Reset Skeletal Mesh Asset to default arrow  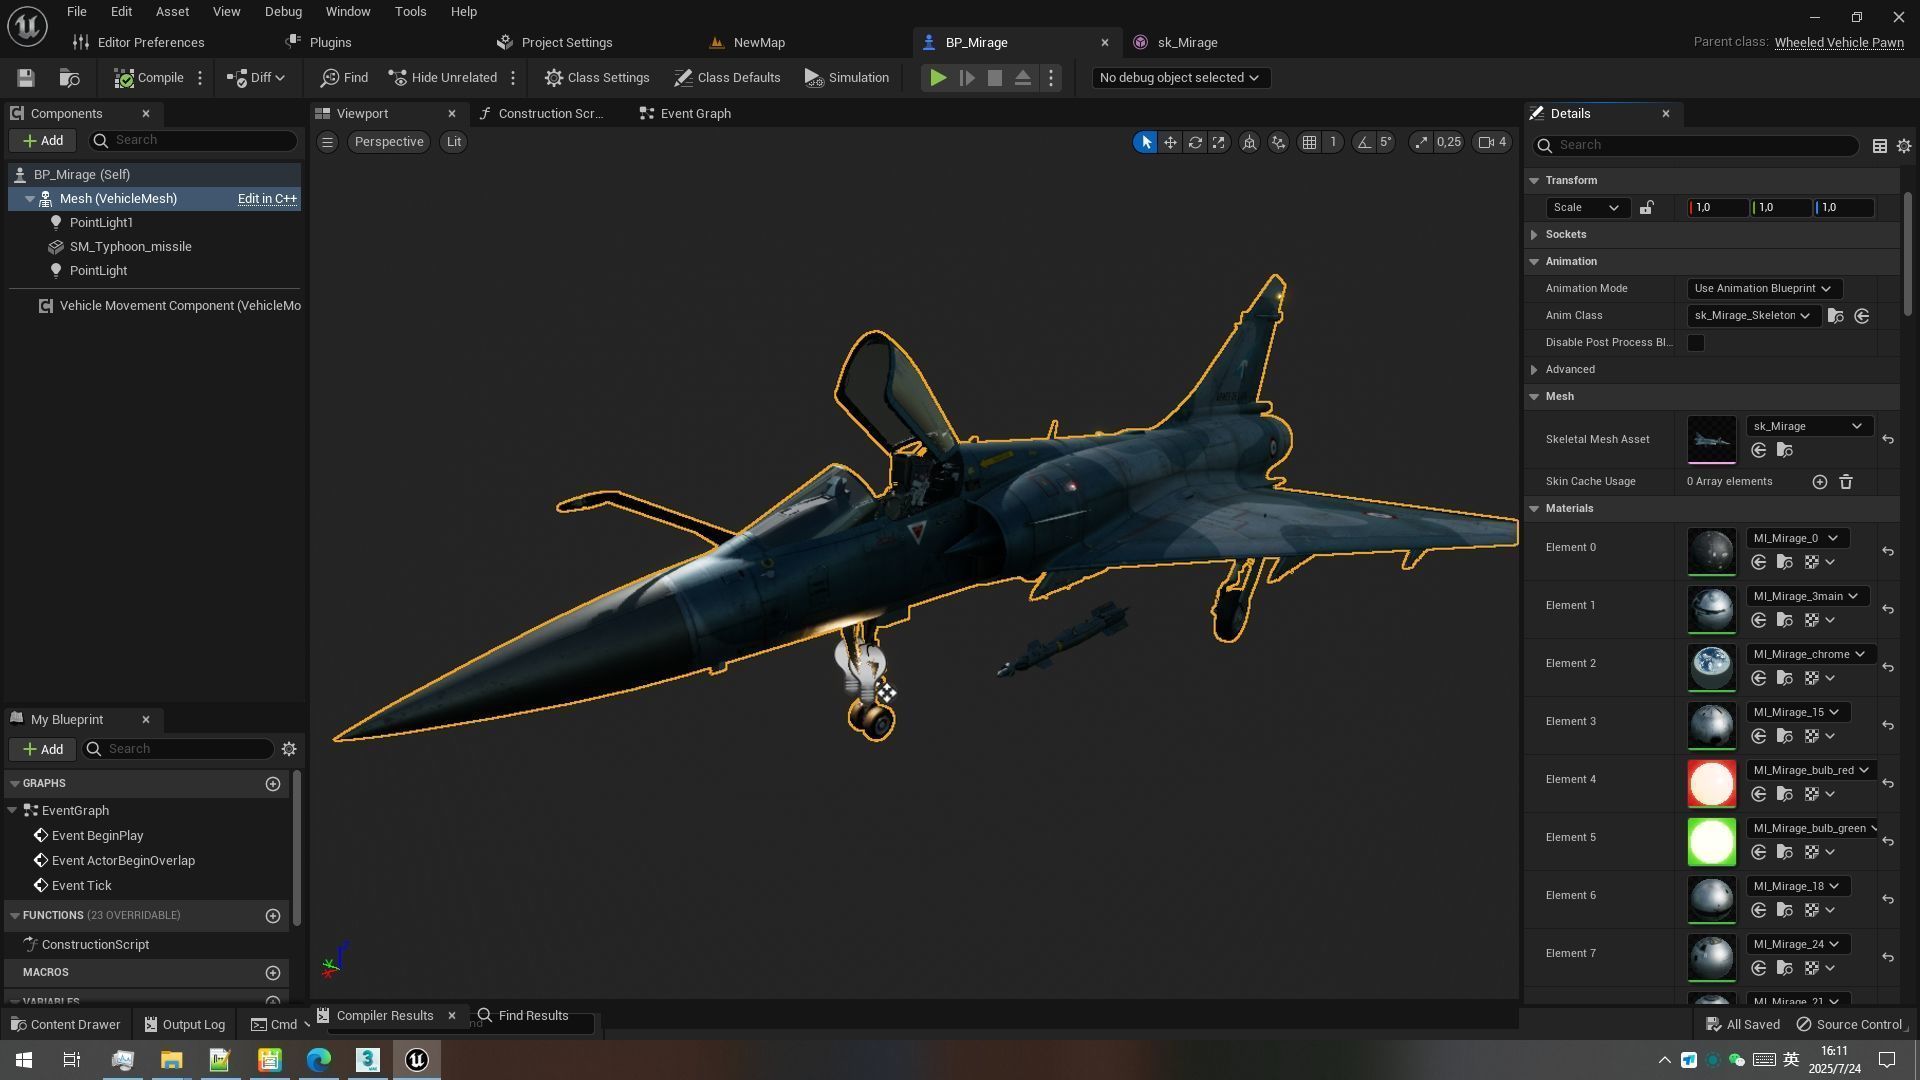click(x=1888, y=440)
